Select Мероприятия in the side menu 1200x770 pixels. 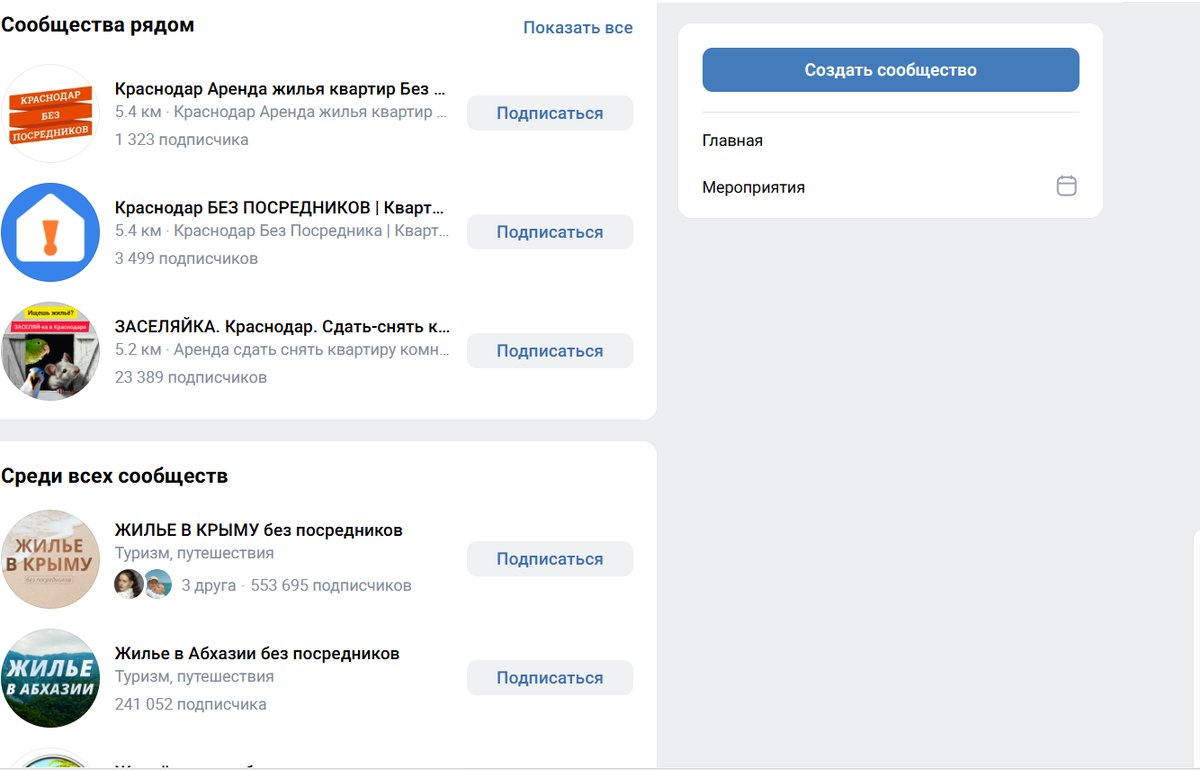pyautogui.click(x=754, y=187)
